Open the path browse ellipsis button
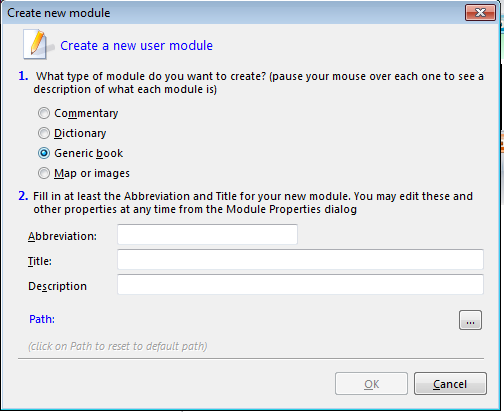Viewport: 504px width, 412px height. 470,320
